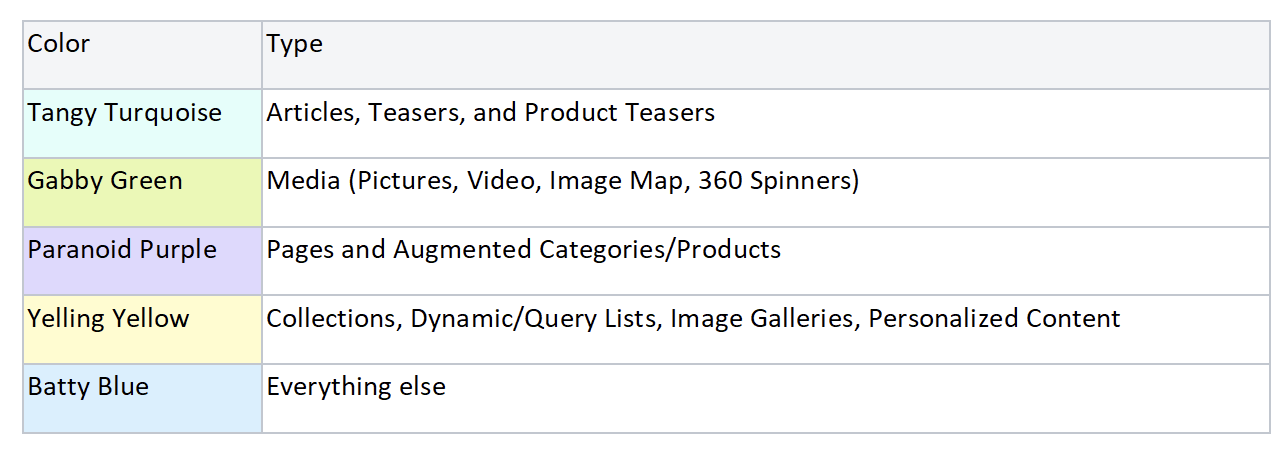Screen dimensions: 1284x454
Task: Click the Articles, Teasers, and Product Teasers cell
Action: pos(766,124)
